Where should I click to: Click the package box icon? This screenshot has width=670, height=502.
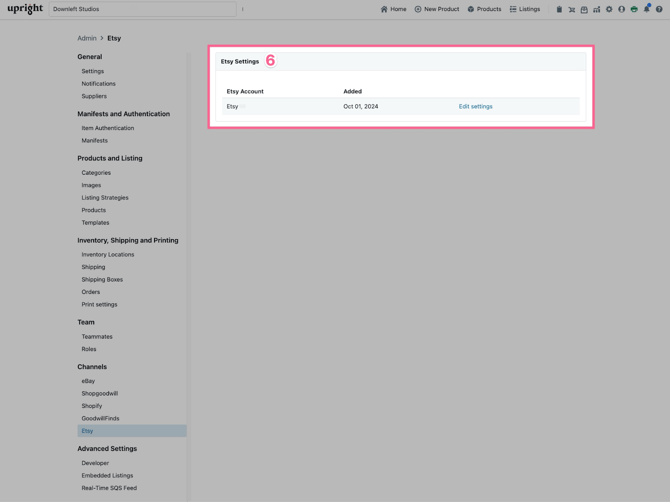[x=584, y=9]
